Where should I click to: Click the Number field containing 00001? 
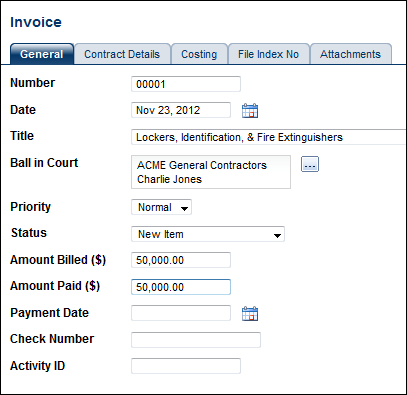[186, 84]
